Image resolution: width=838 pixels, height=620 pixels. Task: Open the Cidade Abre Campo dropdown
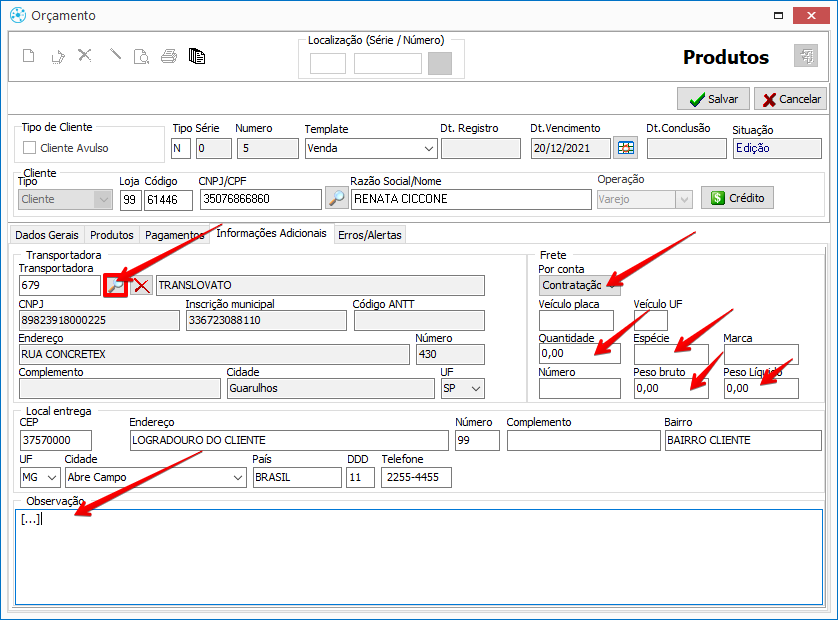pos(238,477)
